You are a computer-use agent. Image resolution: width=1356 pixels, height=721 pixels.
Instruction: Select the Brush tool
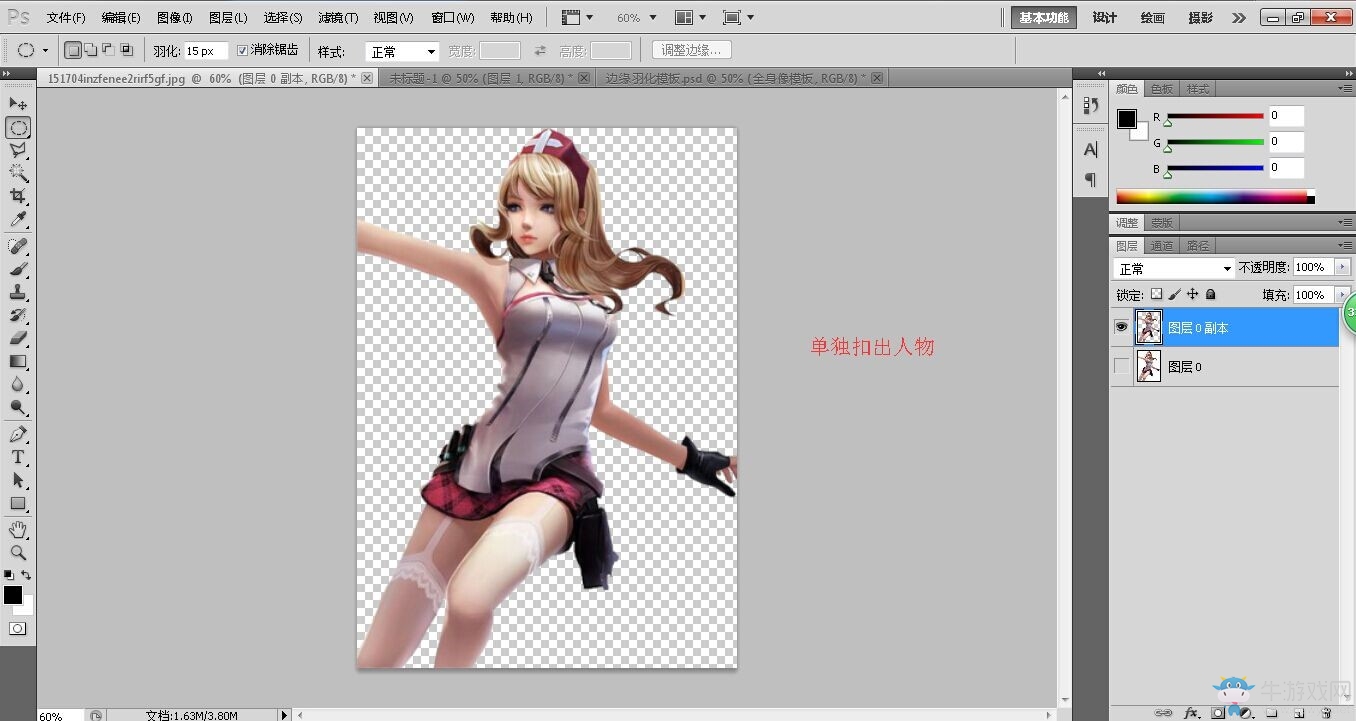(18, 269)
